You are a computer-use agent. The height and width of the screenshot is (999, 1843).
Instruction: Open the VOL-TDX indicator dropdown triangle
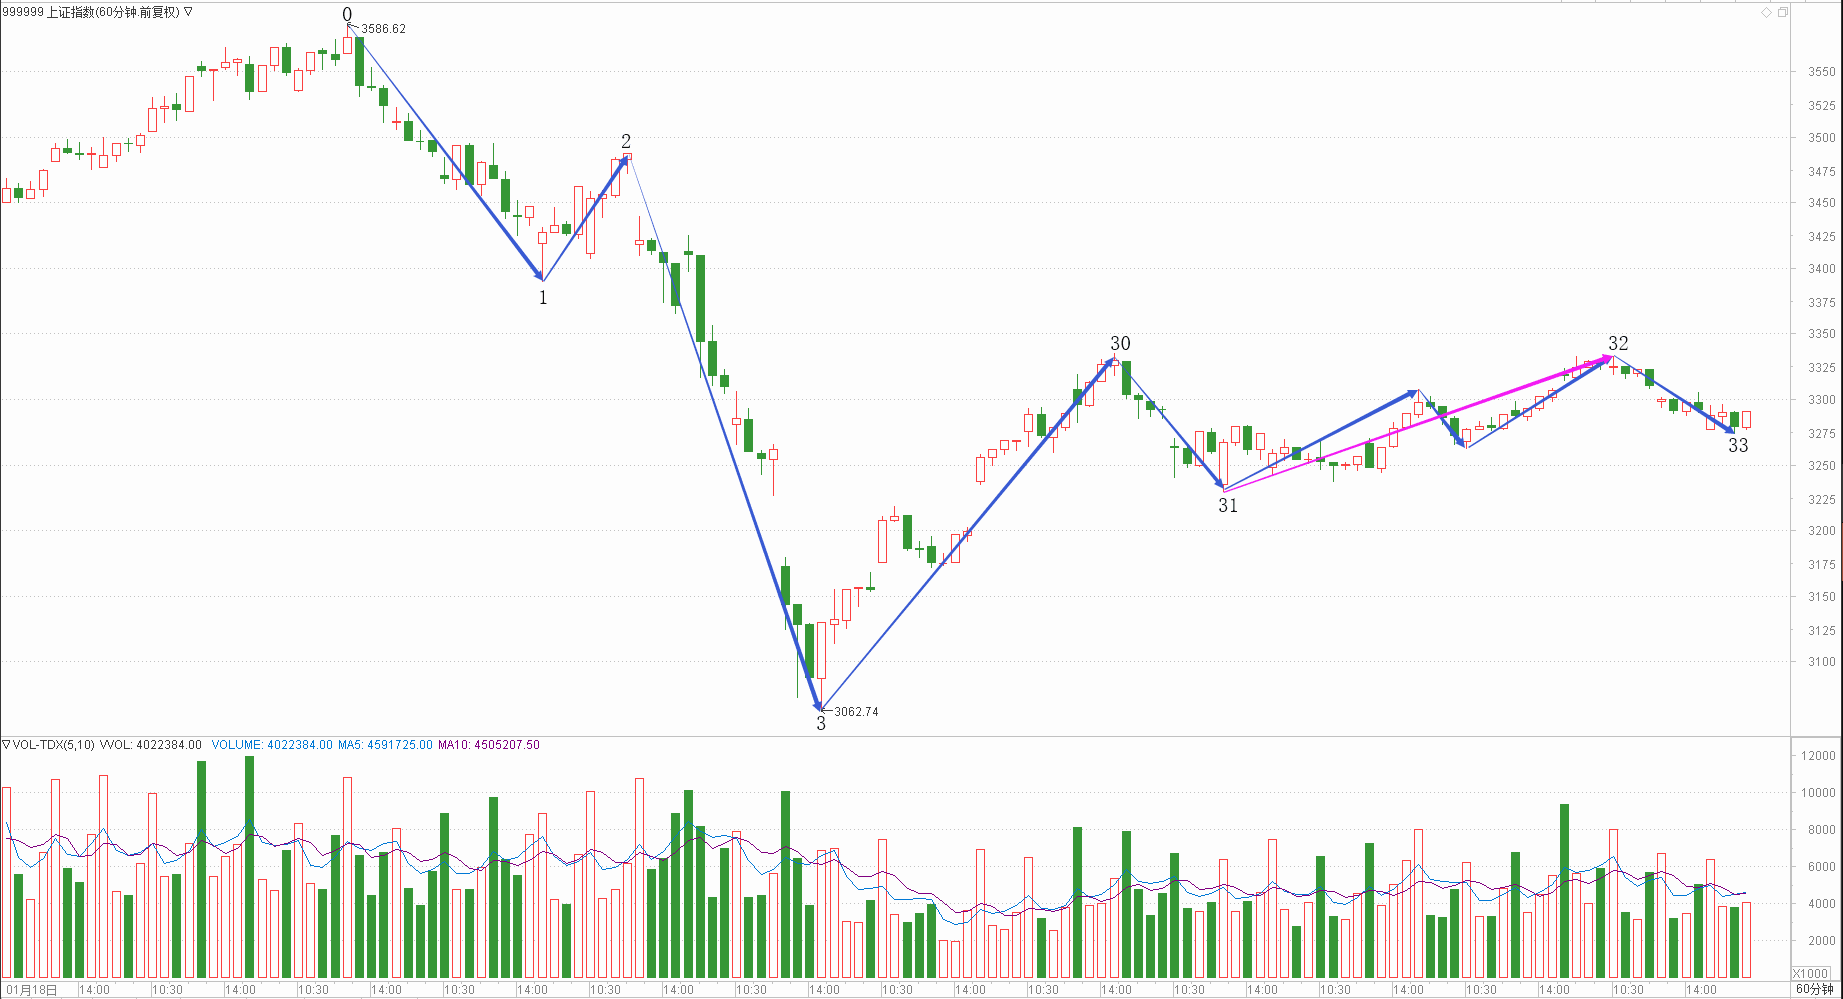[x=6, y=745]
